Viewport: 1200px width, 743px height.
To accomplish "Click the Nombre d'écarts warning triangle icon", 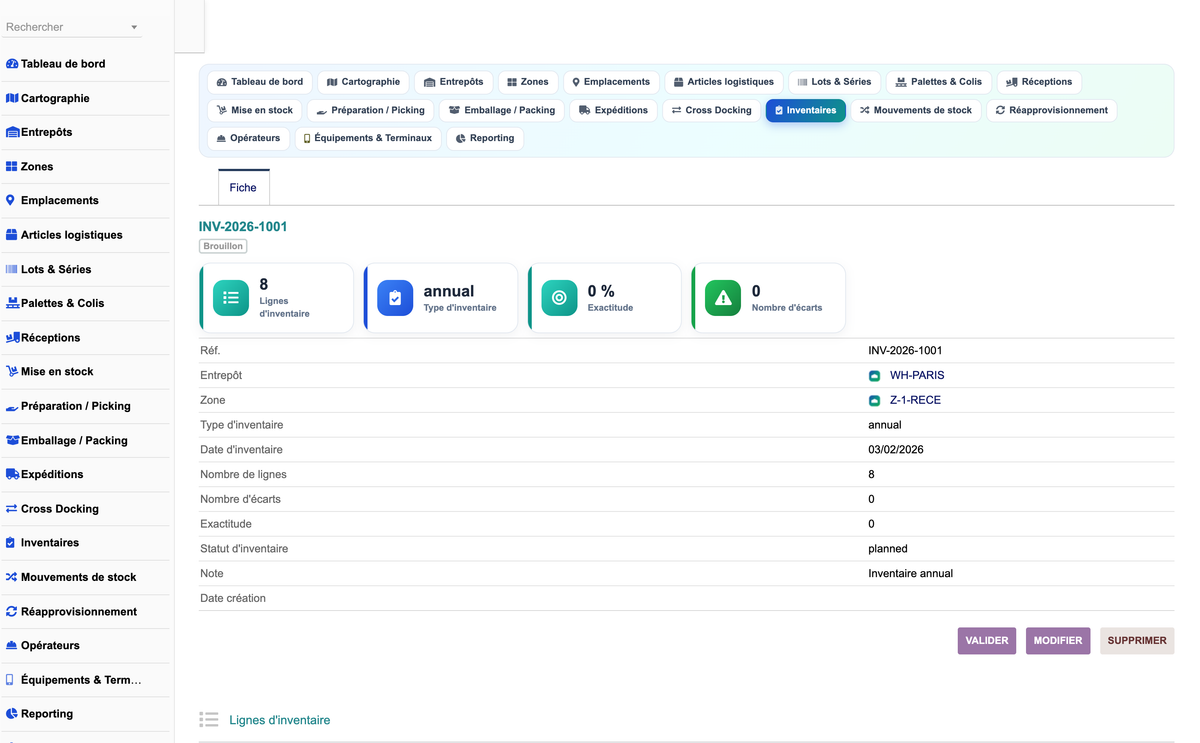I will click(723, 298).
